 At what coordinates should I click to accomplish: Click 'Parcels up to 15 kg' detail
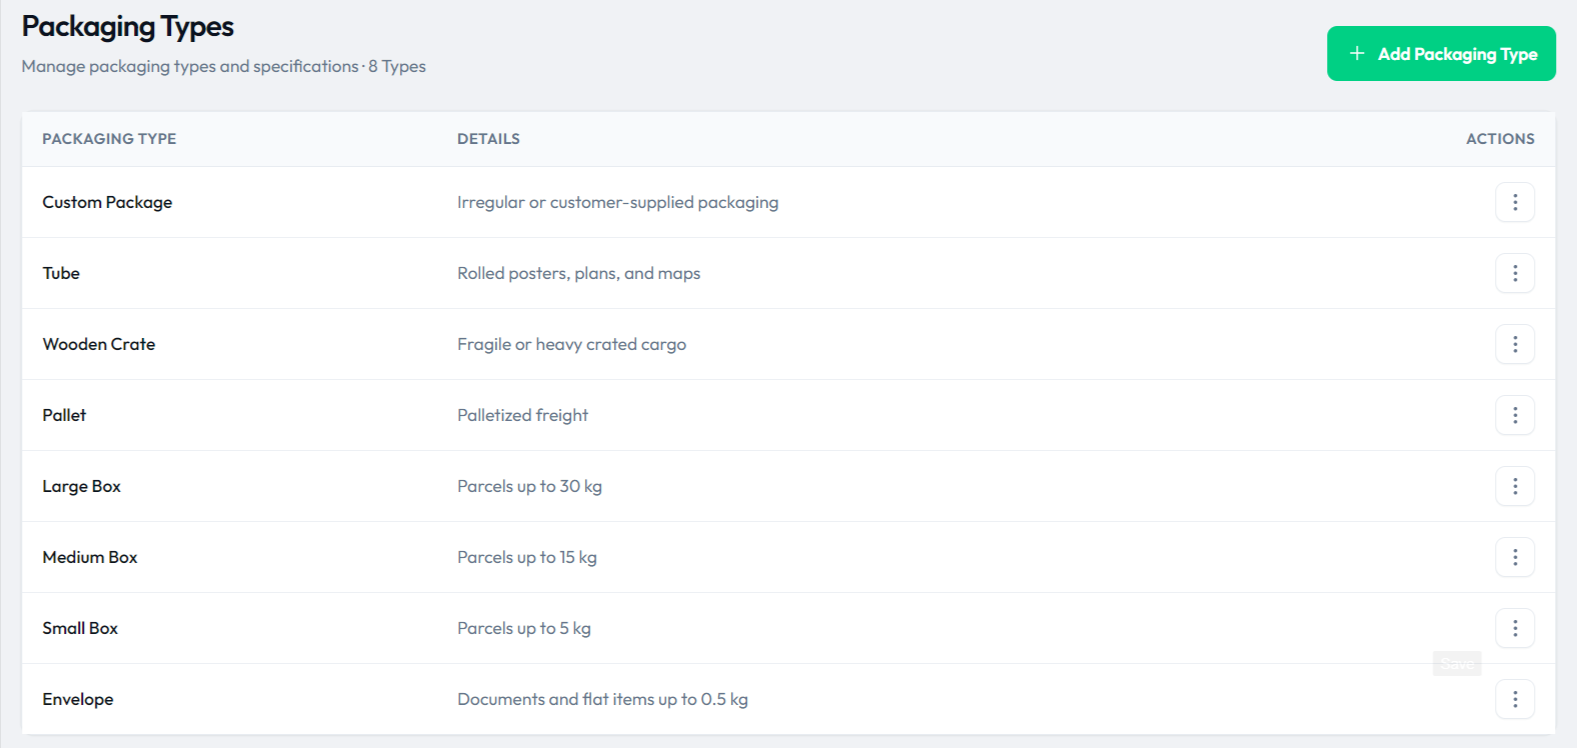(527, 557)
